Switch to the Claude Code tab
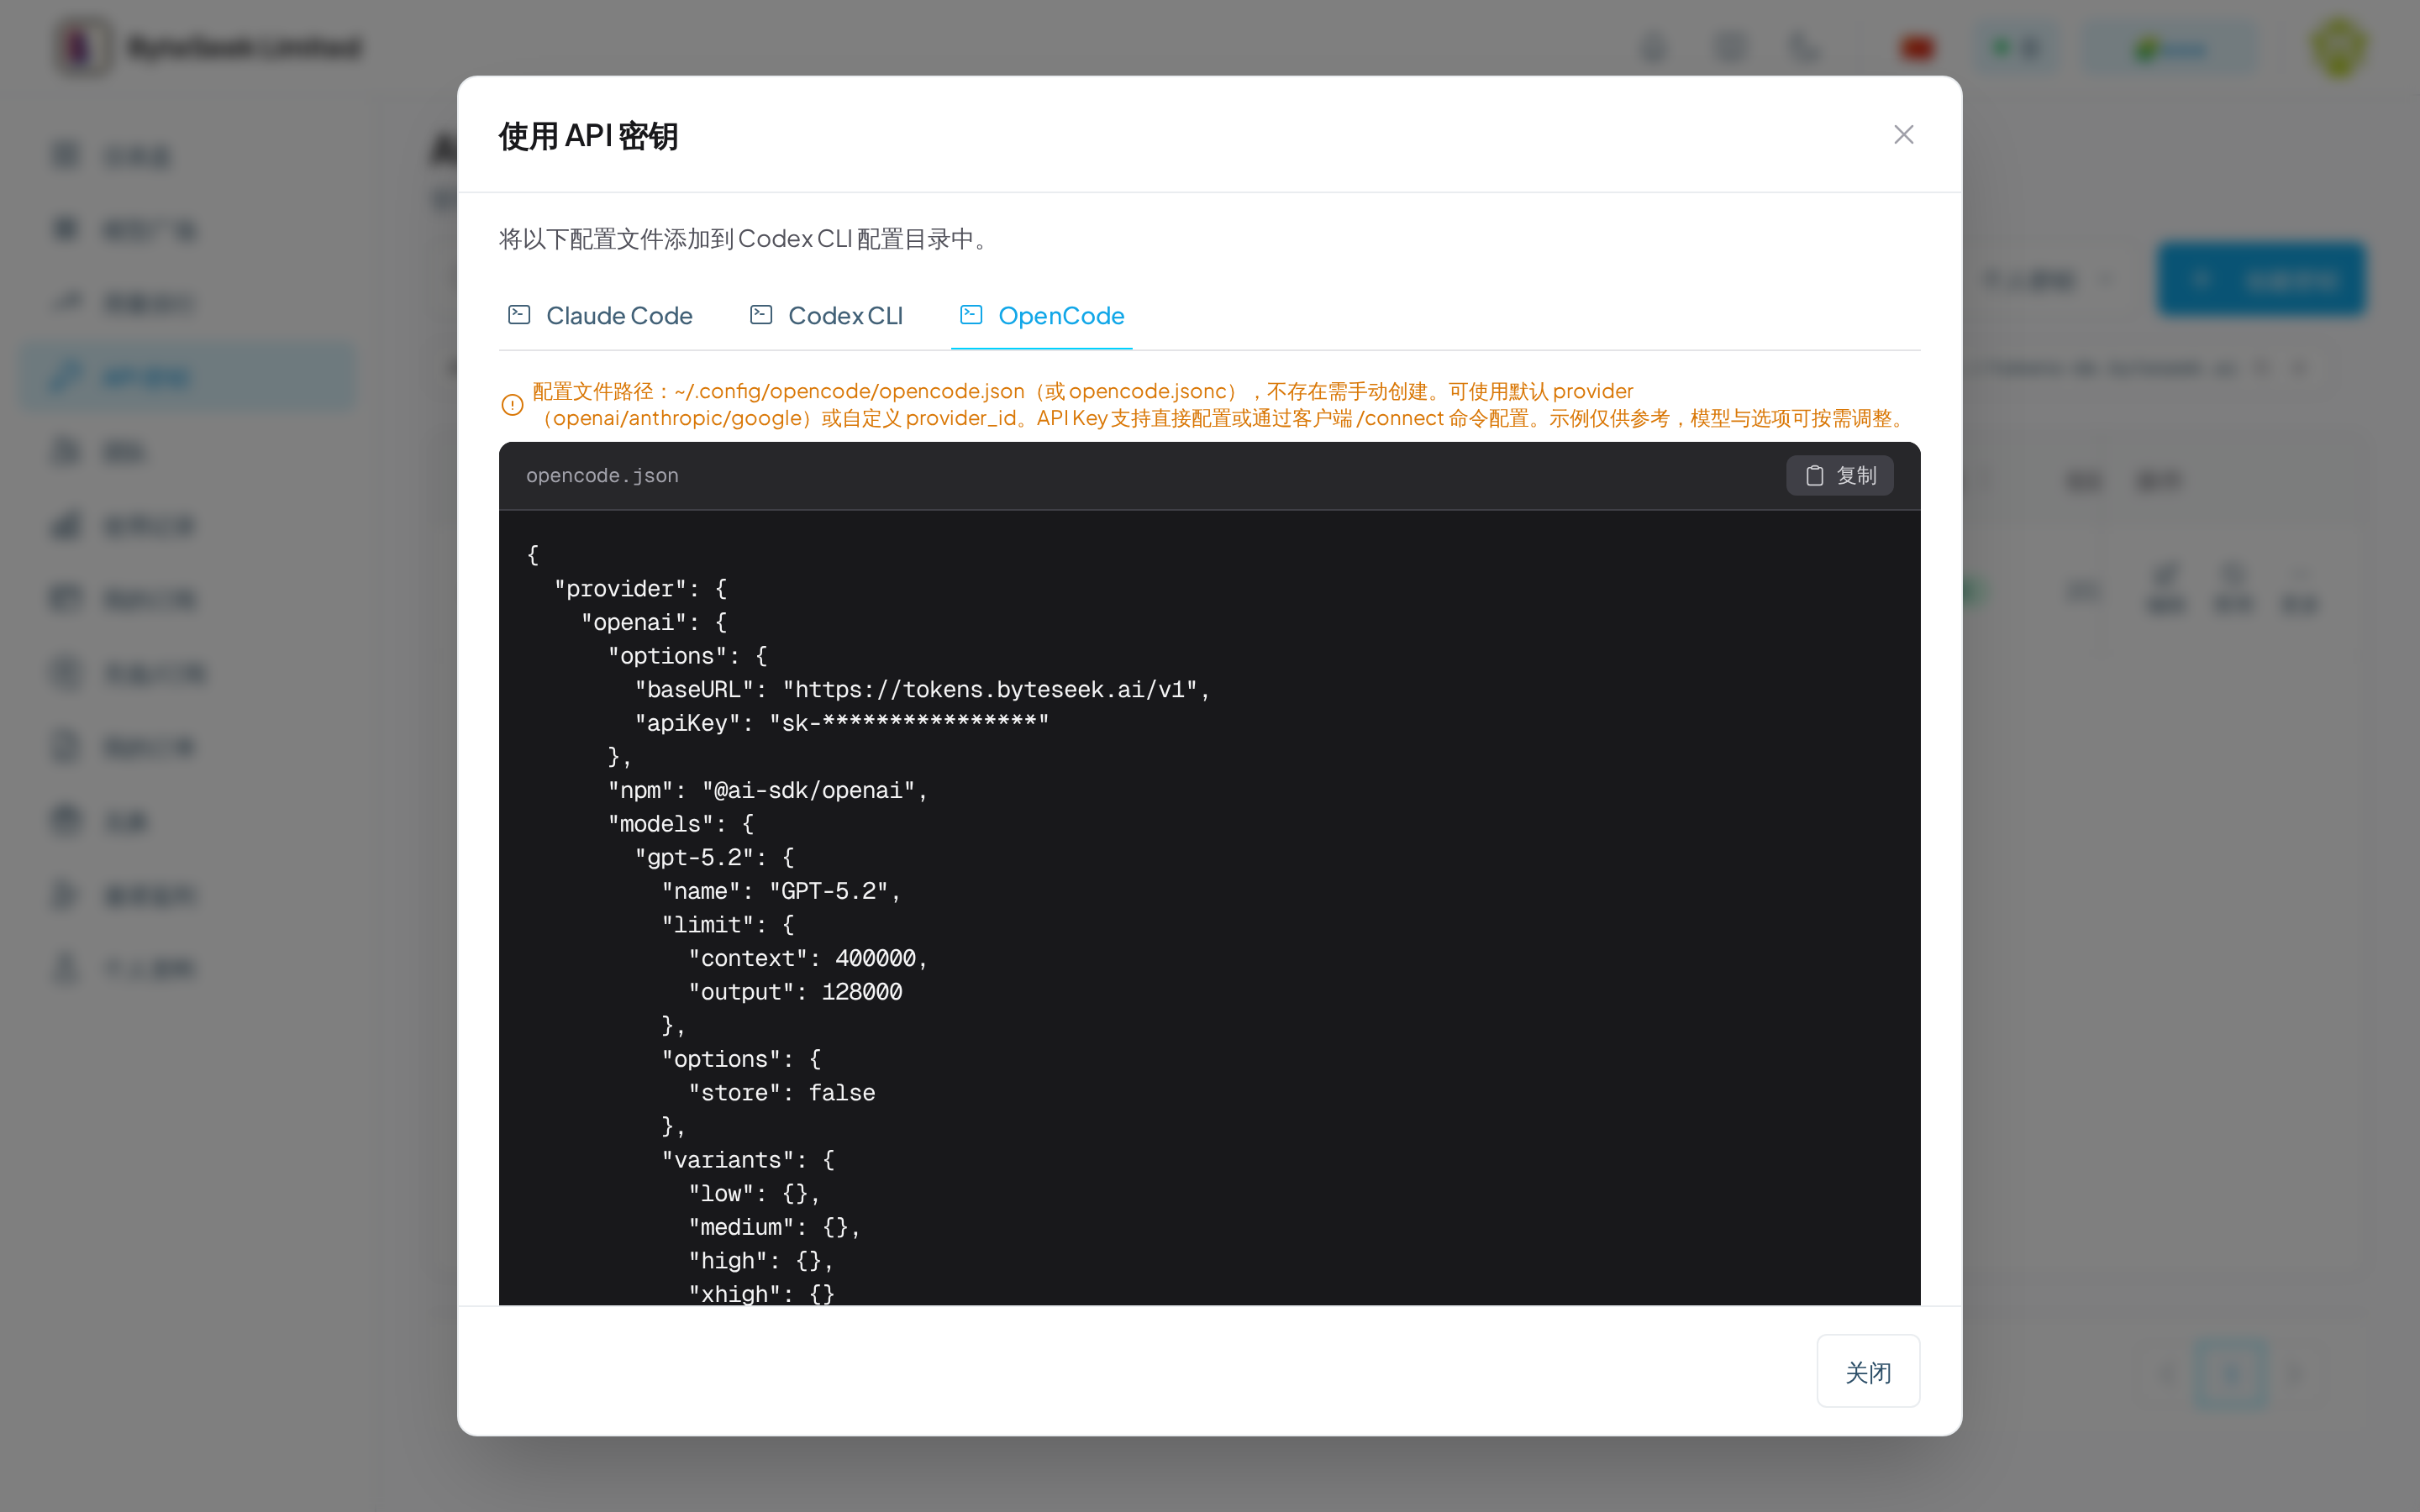Image resolution: width=2420 pixels, height=1512 pixels. (x=601, y=315)
